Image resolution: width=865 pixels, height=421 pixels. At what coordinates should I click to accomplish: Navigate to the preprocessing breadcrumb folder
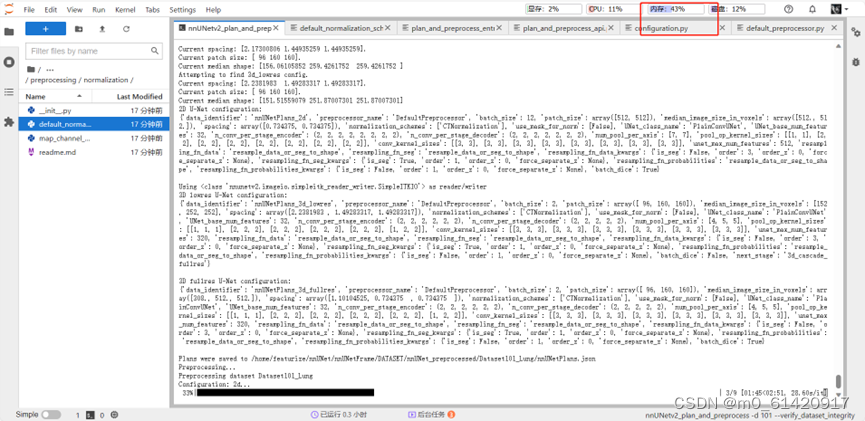tap(53, 80)
